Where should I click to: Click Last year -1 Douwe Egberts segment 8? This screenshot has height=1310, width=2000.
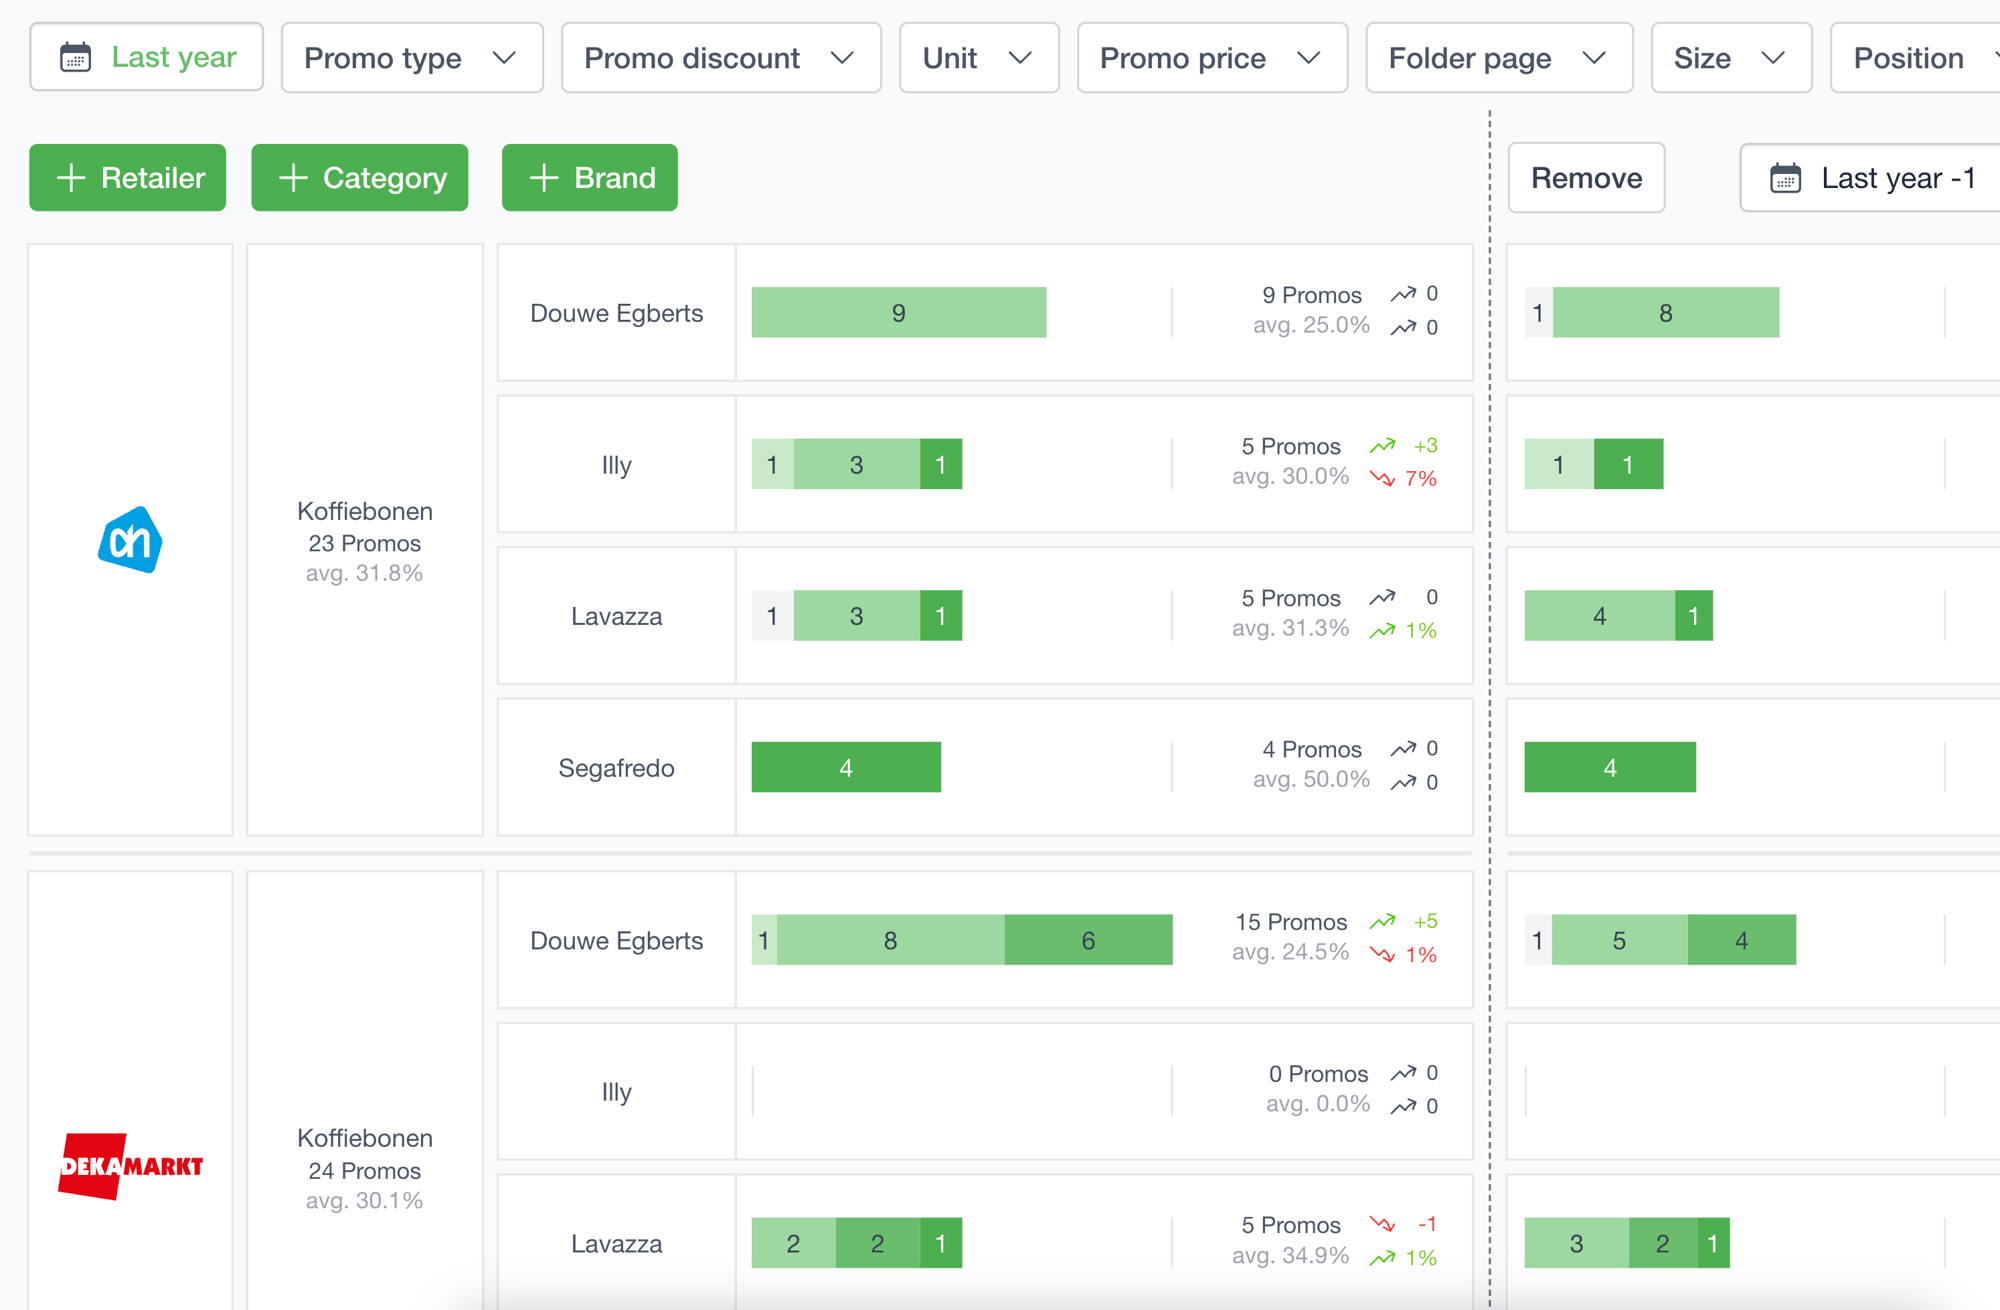click(1666, 313)
